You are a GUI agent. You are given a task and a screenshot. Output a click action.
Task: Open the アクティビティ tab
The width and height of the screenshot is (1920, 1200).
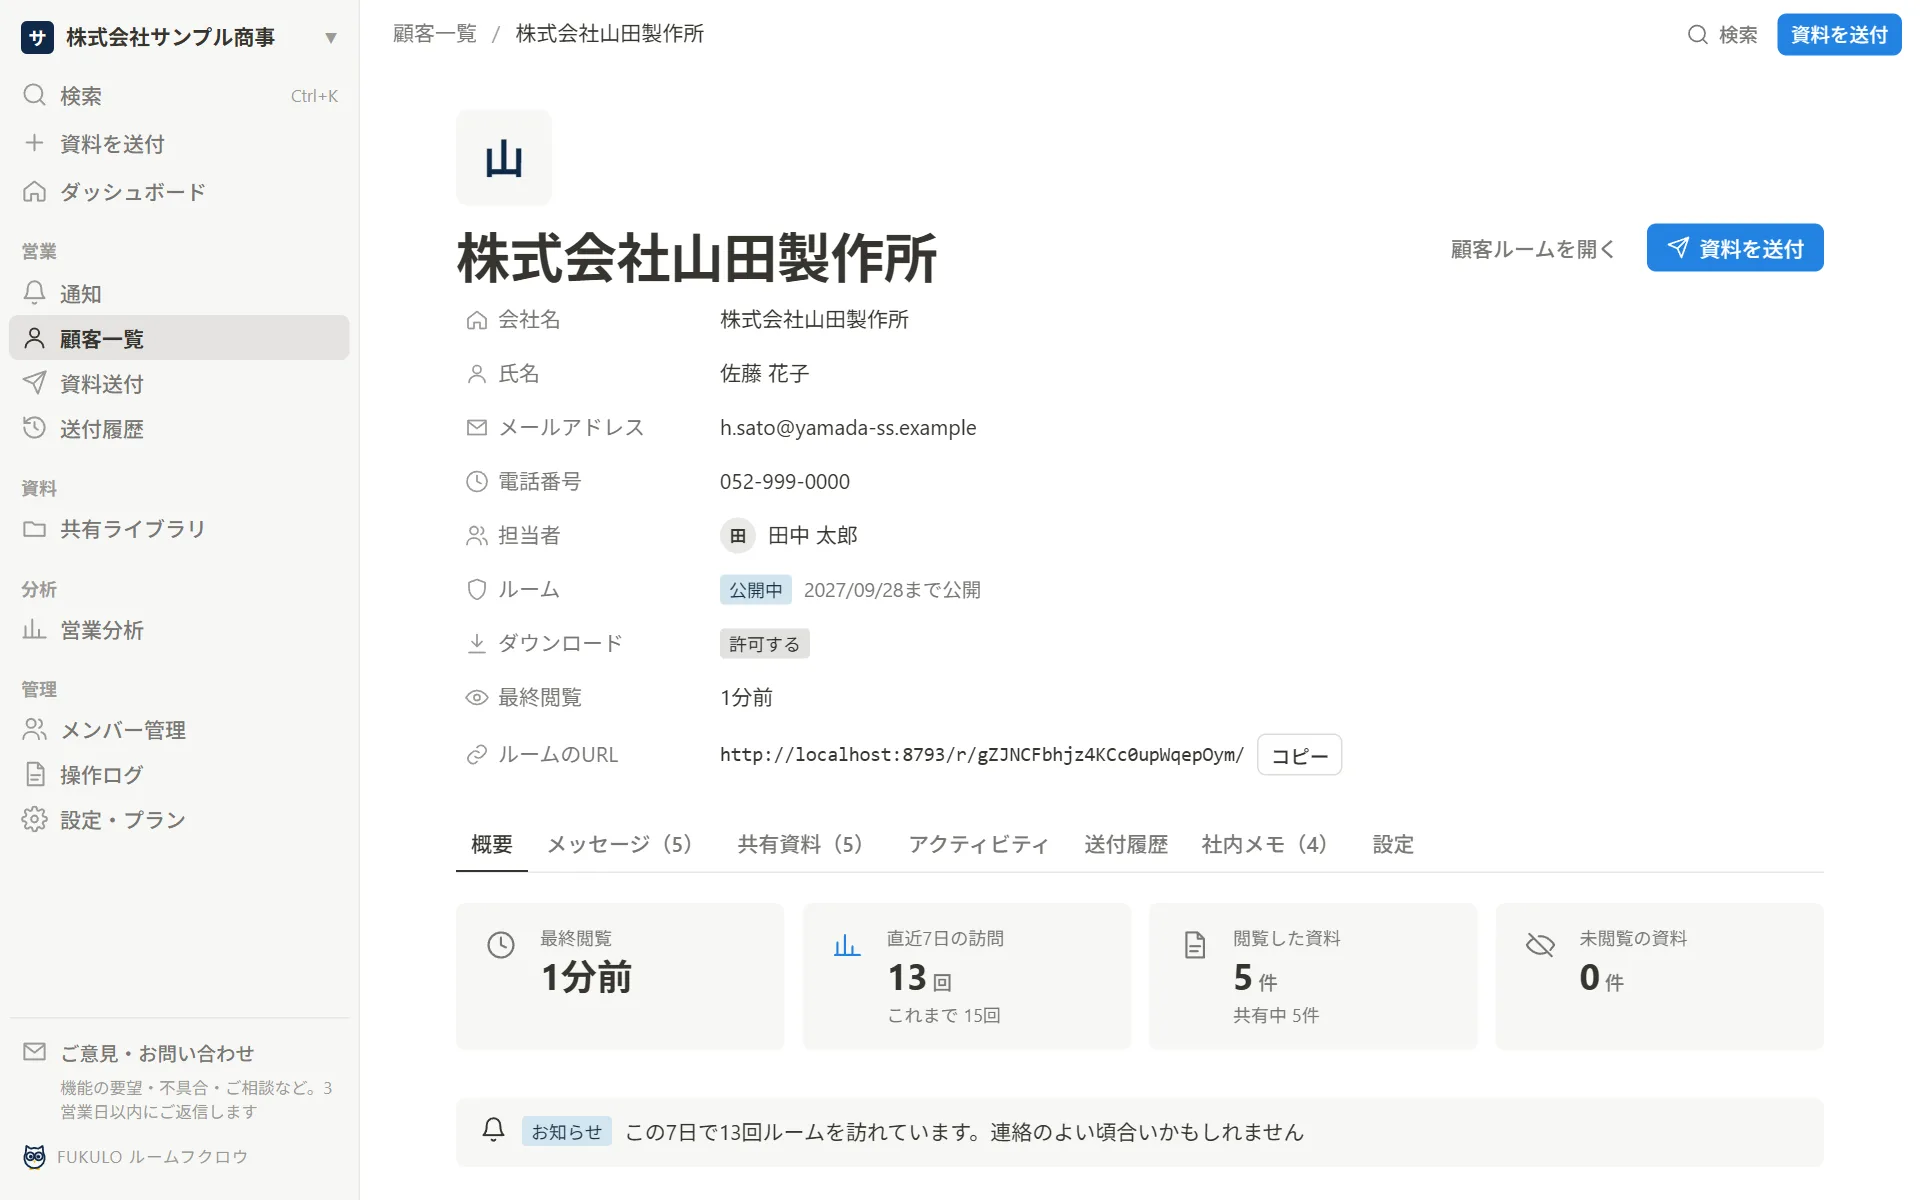click(x=978, y=845)
